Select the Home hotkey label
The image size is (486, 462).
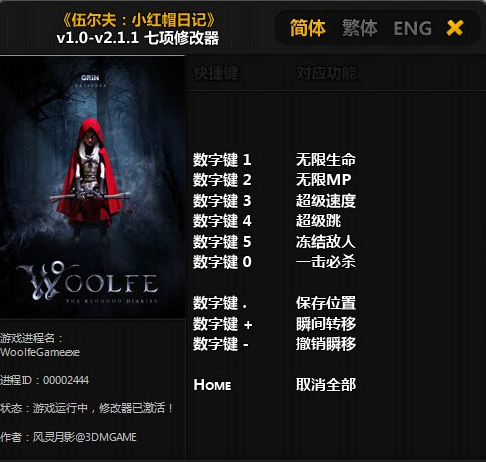(212, 385)
